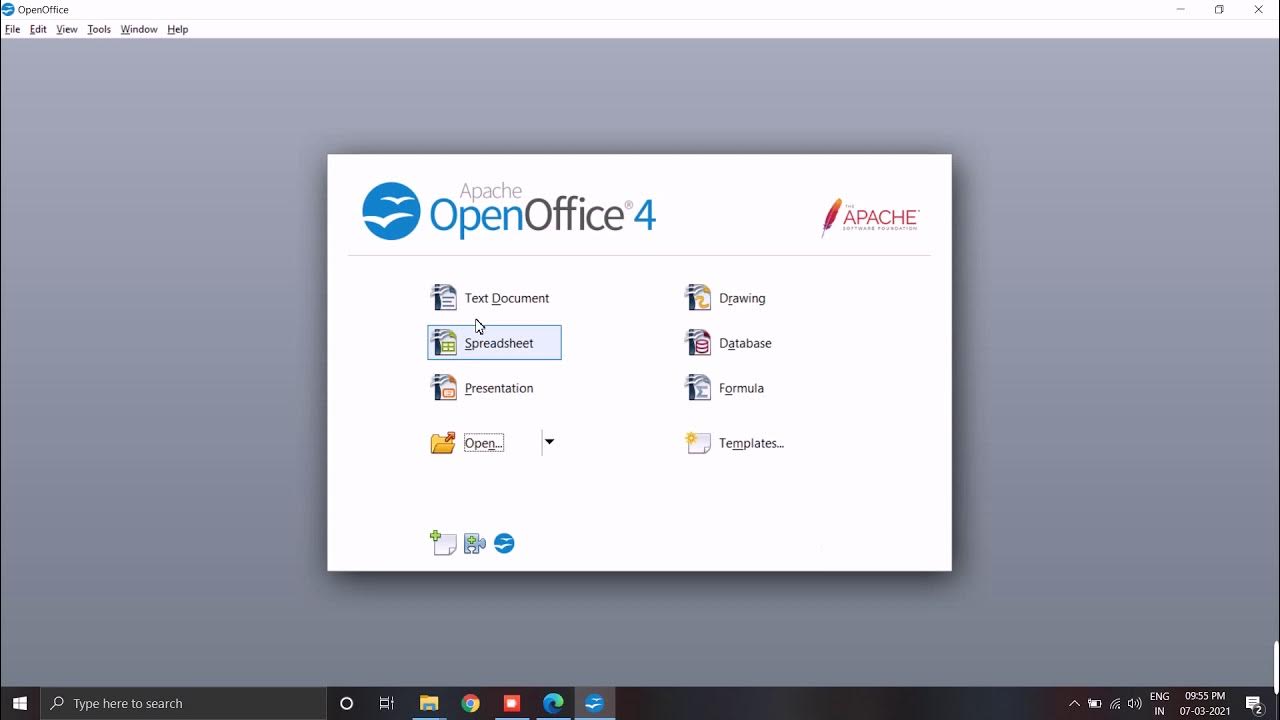Viewport: 1280px width, 720px height.
Task: Open the Windows Start menu
Action: [20, 703]
